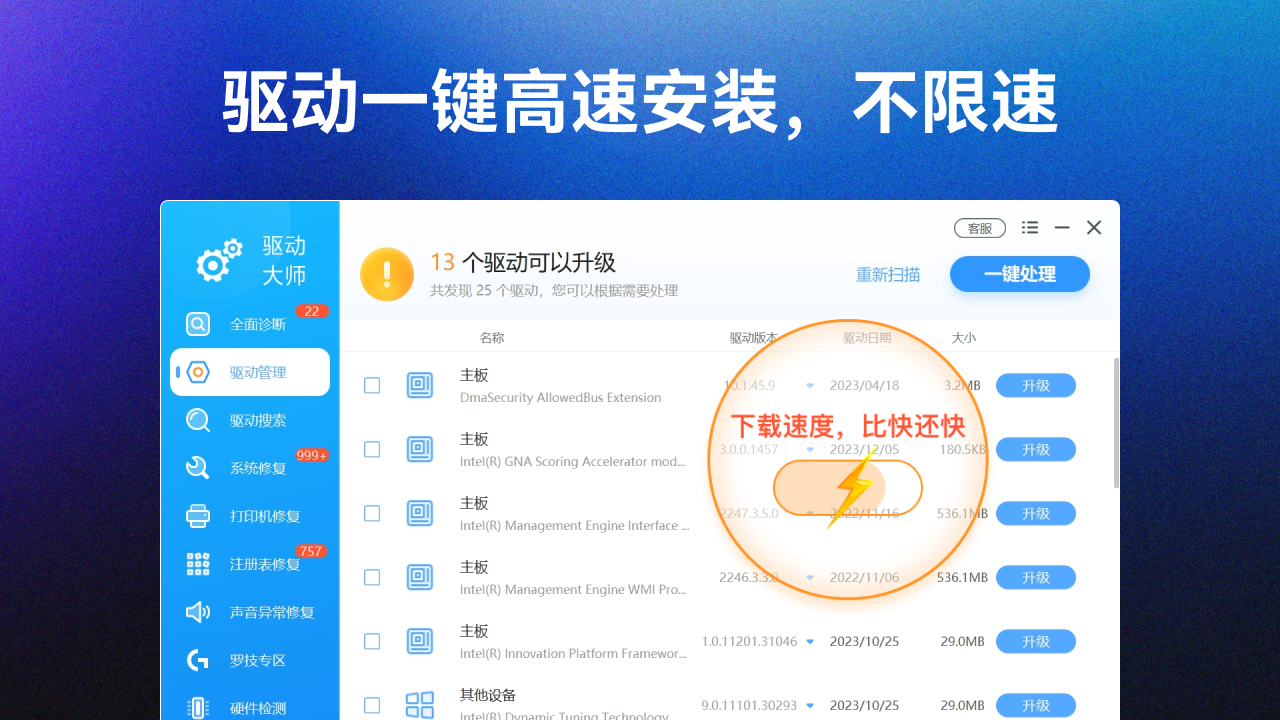
Task: Expand the Dynamic Tuning version selector
Action: pyautogui.click(x=810, y=705)
